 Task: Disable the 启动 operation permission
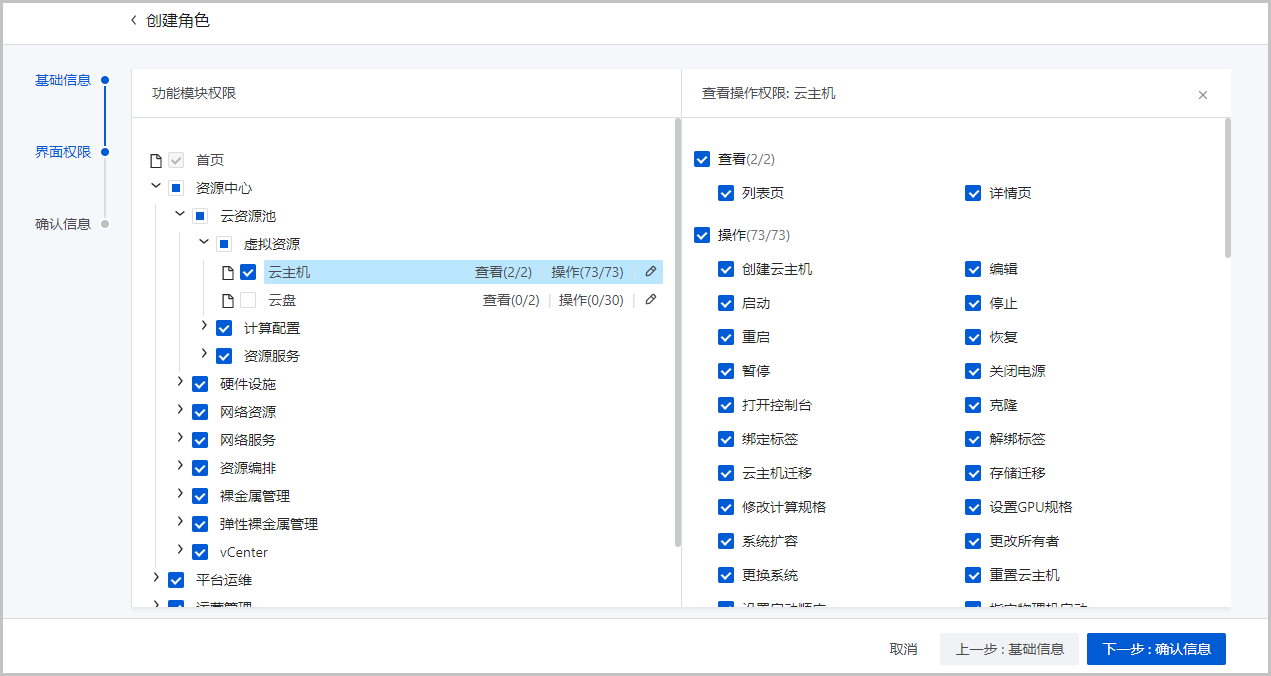click(726, 303)
